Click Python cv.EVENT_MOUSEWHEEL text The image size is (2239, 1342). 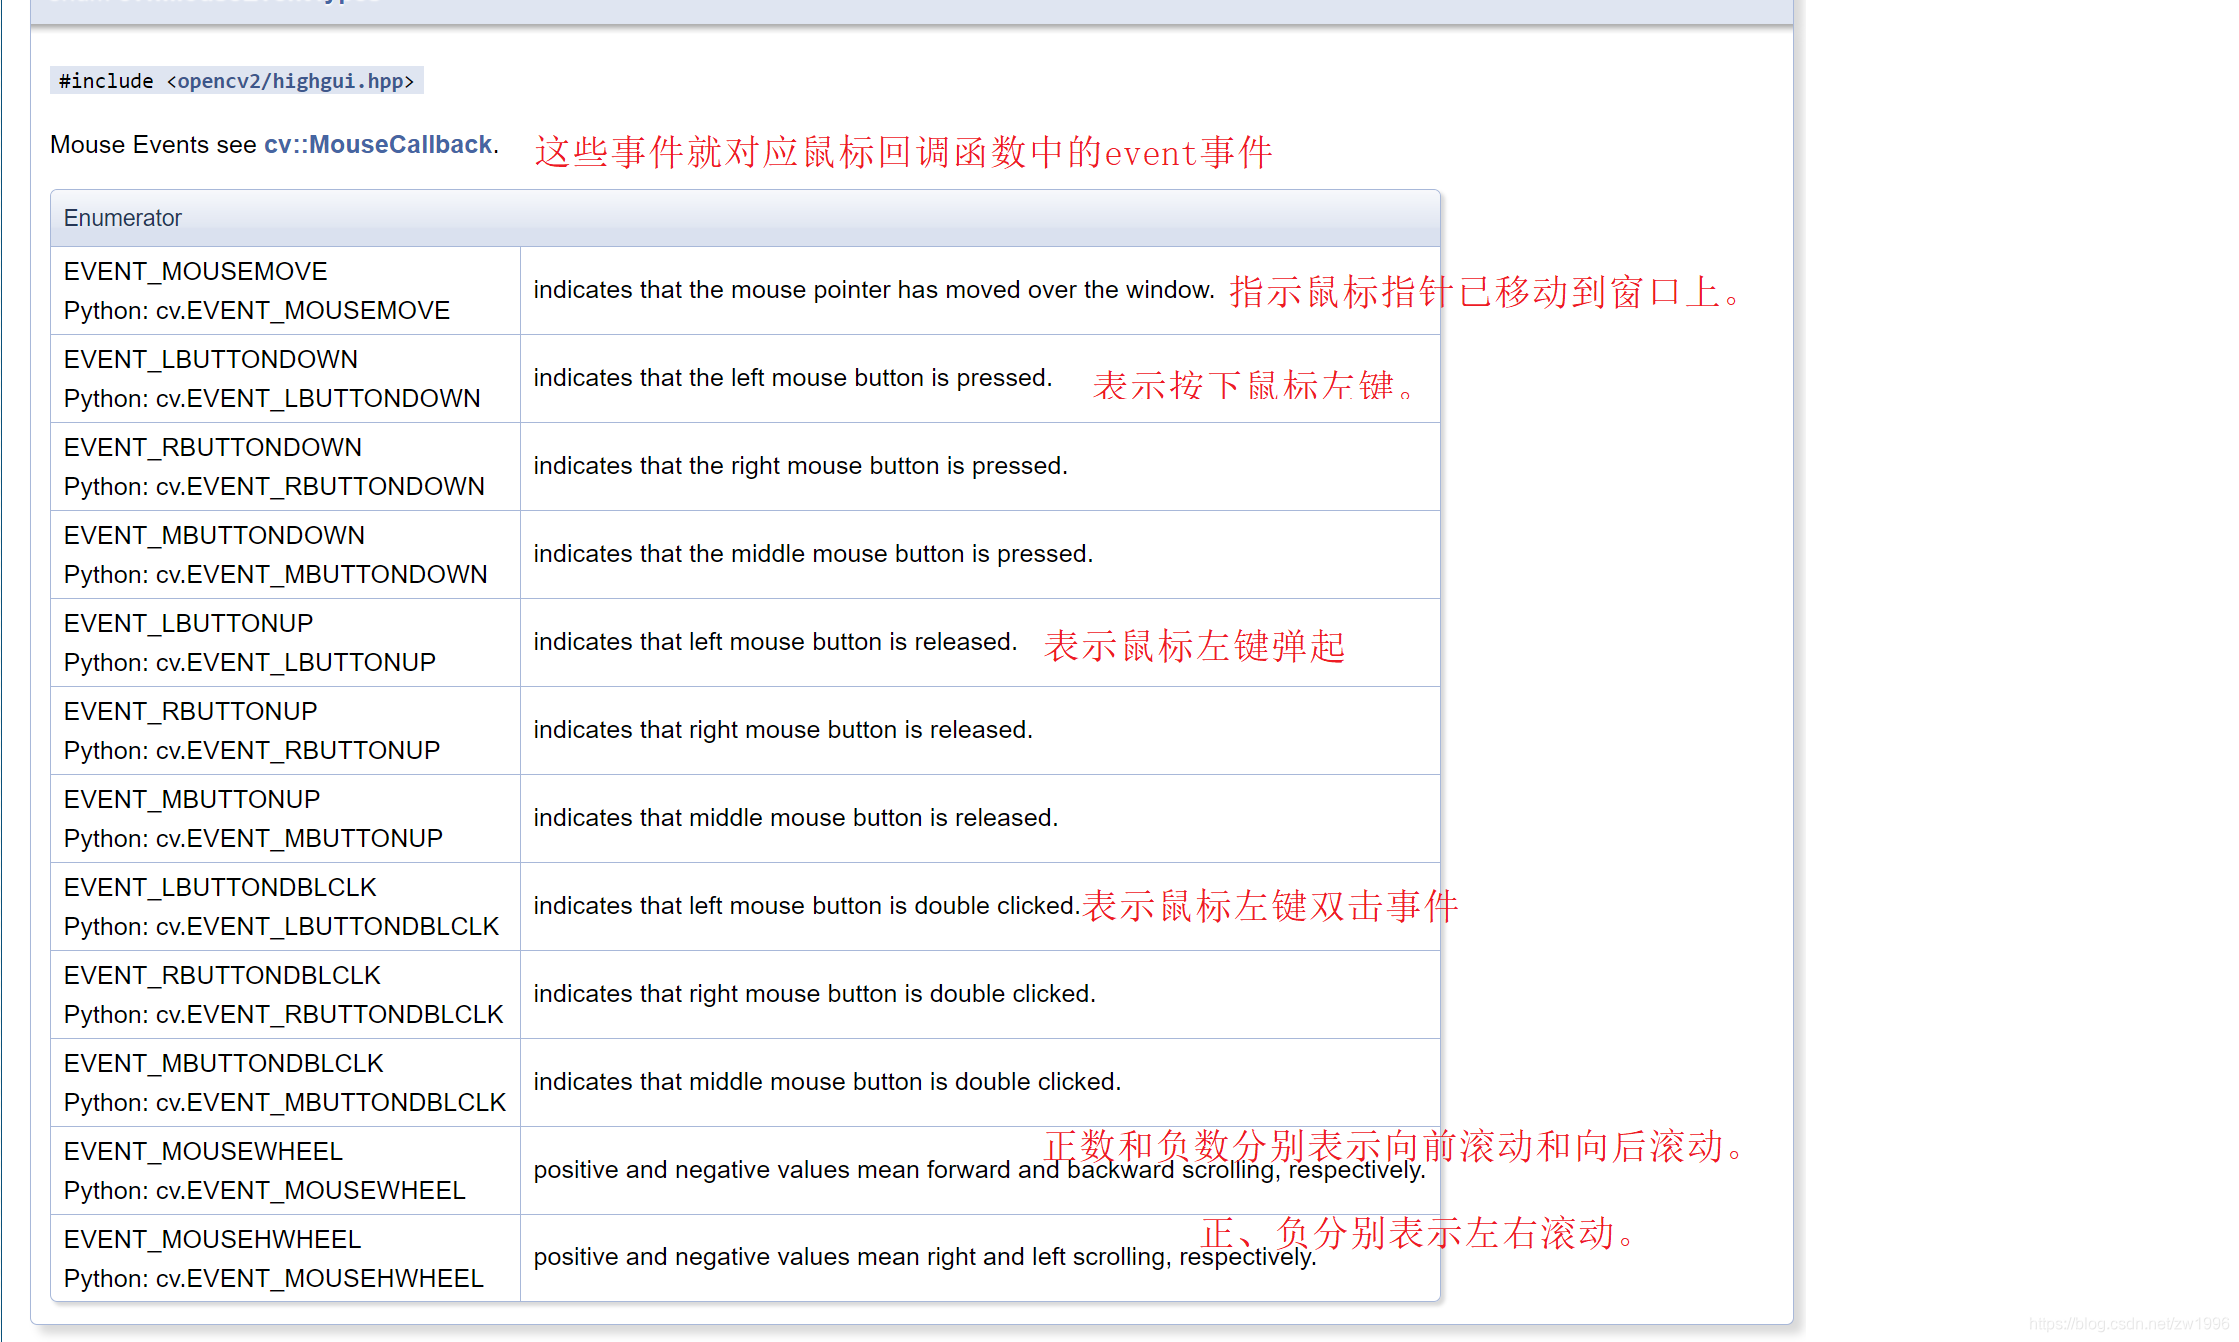264,1191
